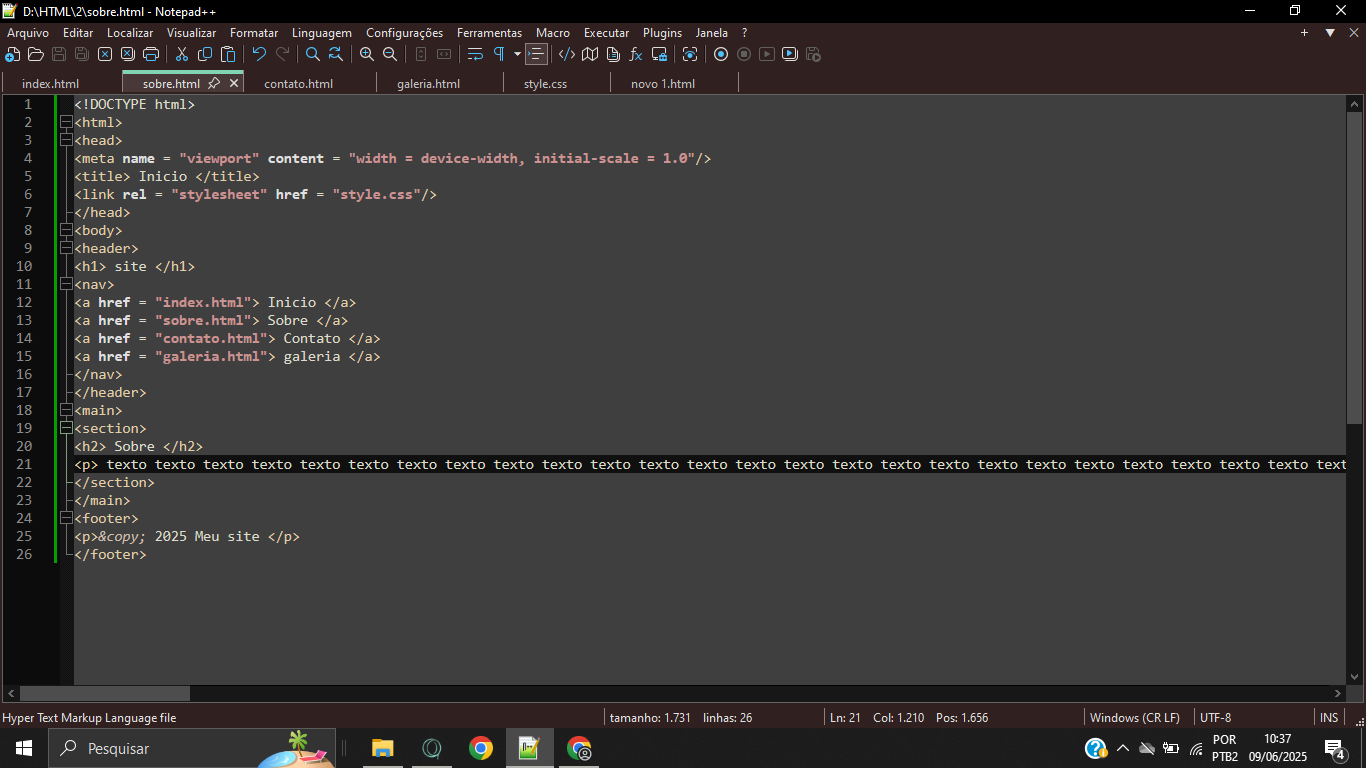Image resolution: width=1366 pixels, height=768 pixels.
Task: Click the horizontal scrollbar thumb
Action: point(104,693)
